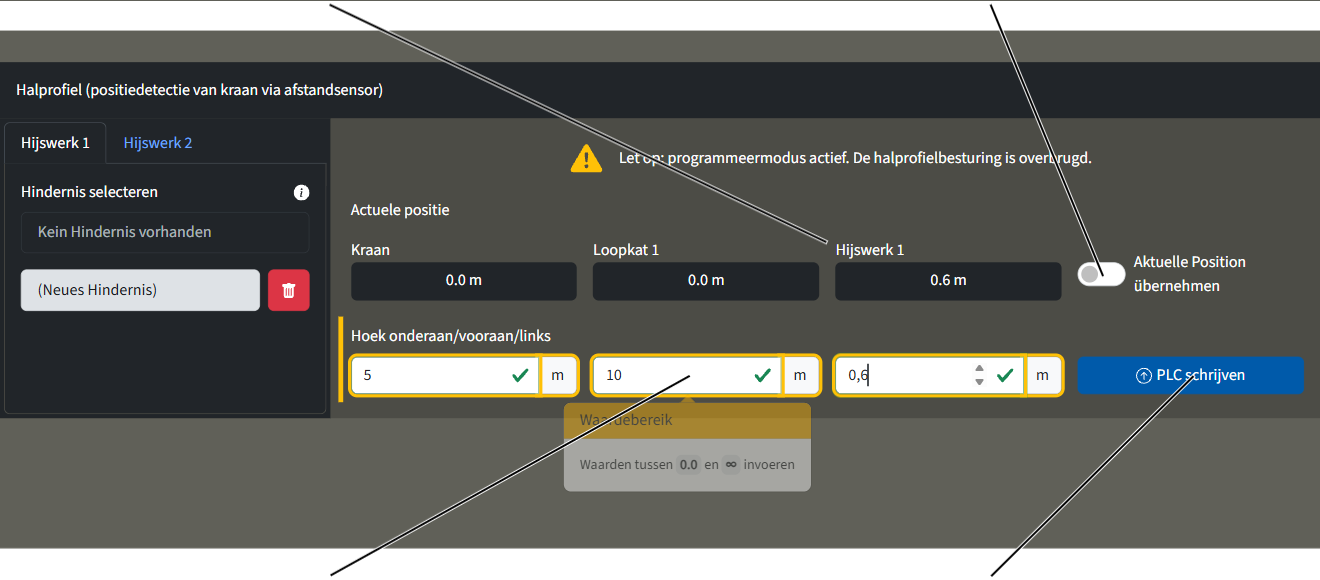The image size is (1320, 580).
Task: Click the green checkmark in the 0,6 field
Action: point(1005,376)
